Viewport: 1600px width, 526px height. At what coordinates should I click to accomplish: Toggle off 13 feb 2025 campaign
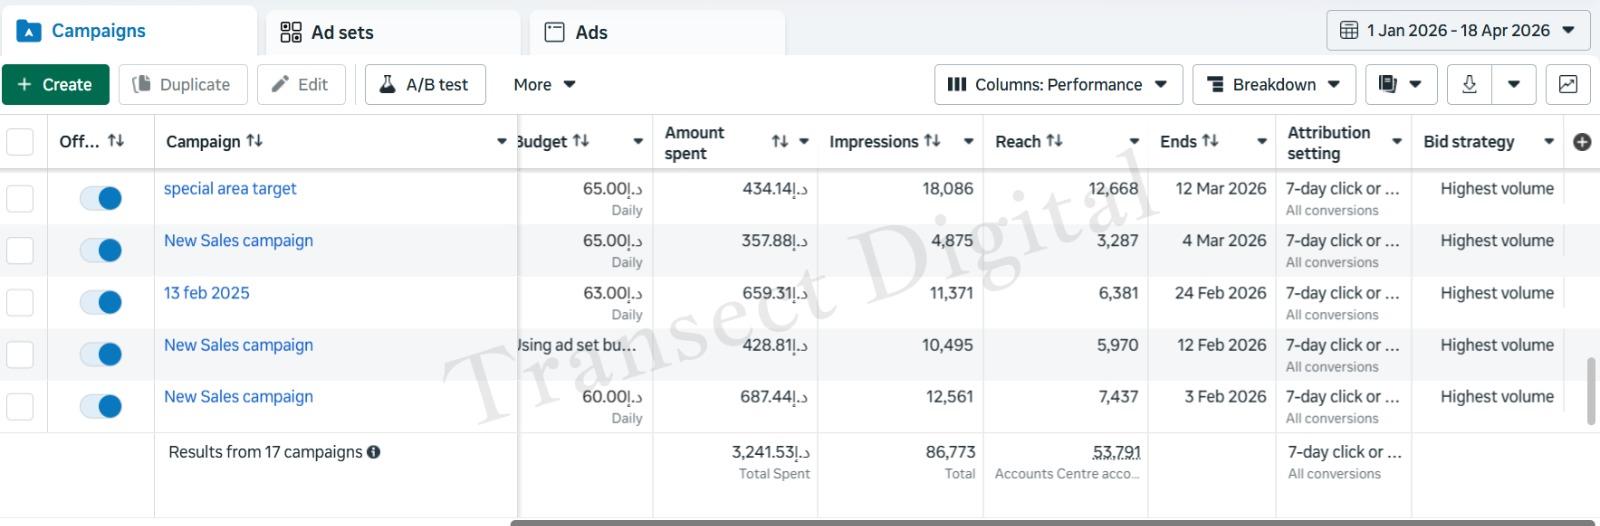[x=101, y=302]
